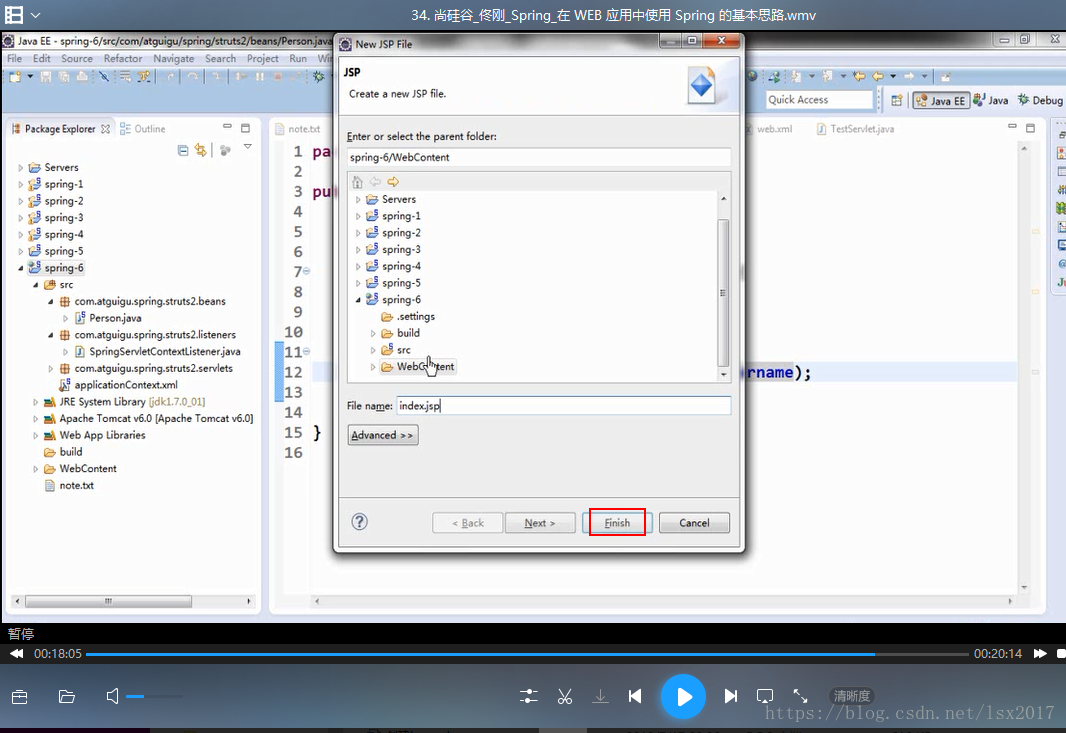Screen dimensions: 1066x733
Task: Click the Cancel button in dialog
Action: [x=694, y=523]
